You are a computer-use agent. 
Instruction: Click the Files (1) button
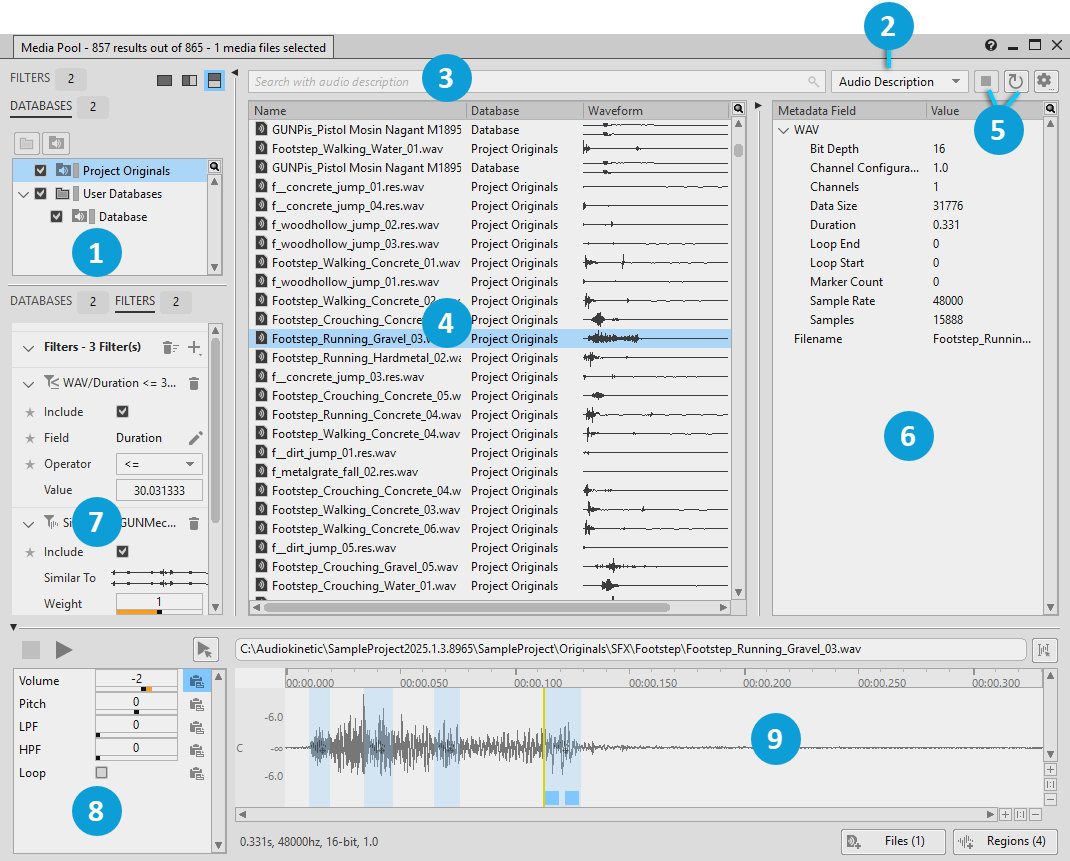(892, 841)
